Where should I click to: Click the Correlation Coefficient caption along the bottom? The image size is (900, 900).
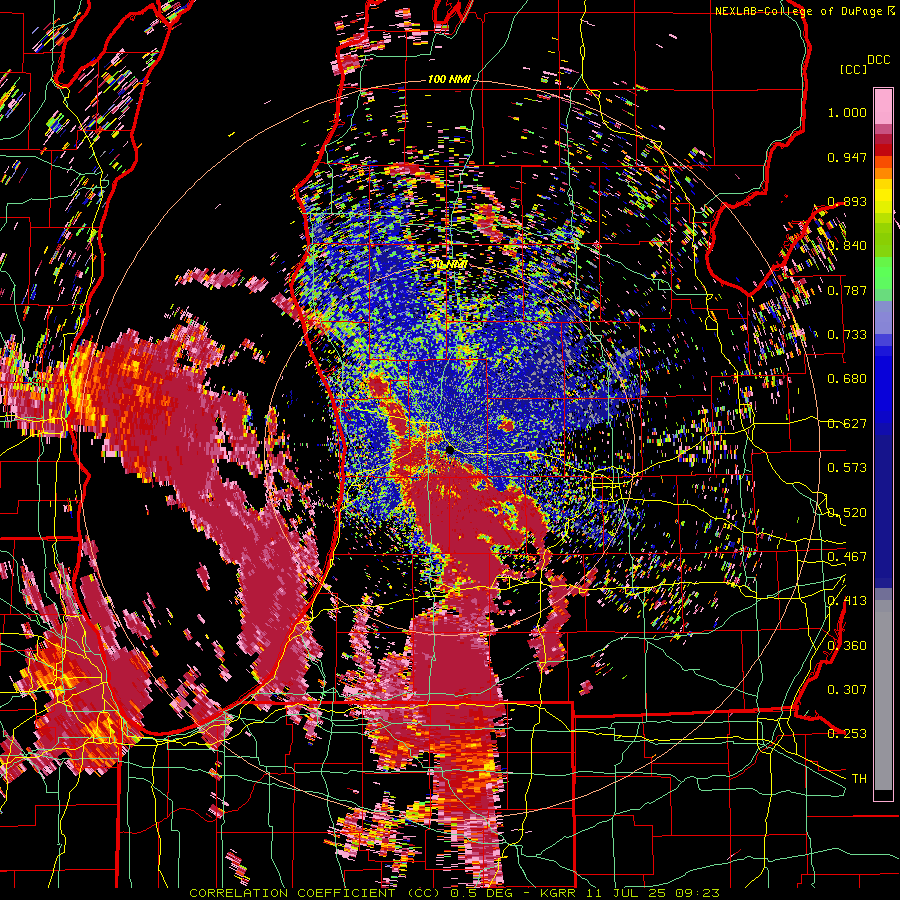pyautogui.click(x=454, y=893)
